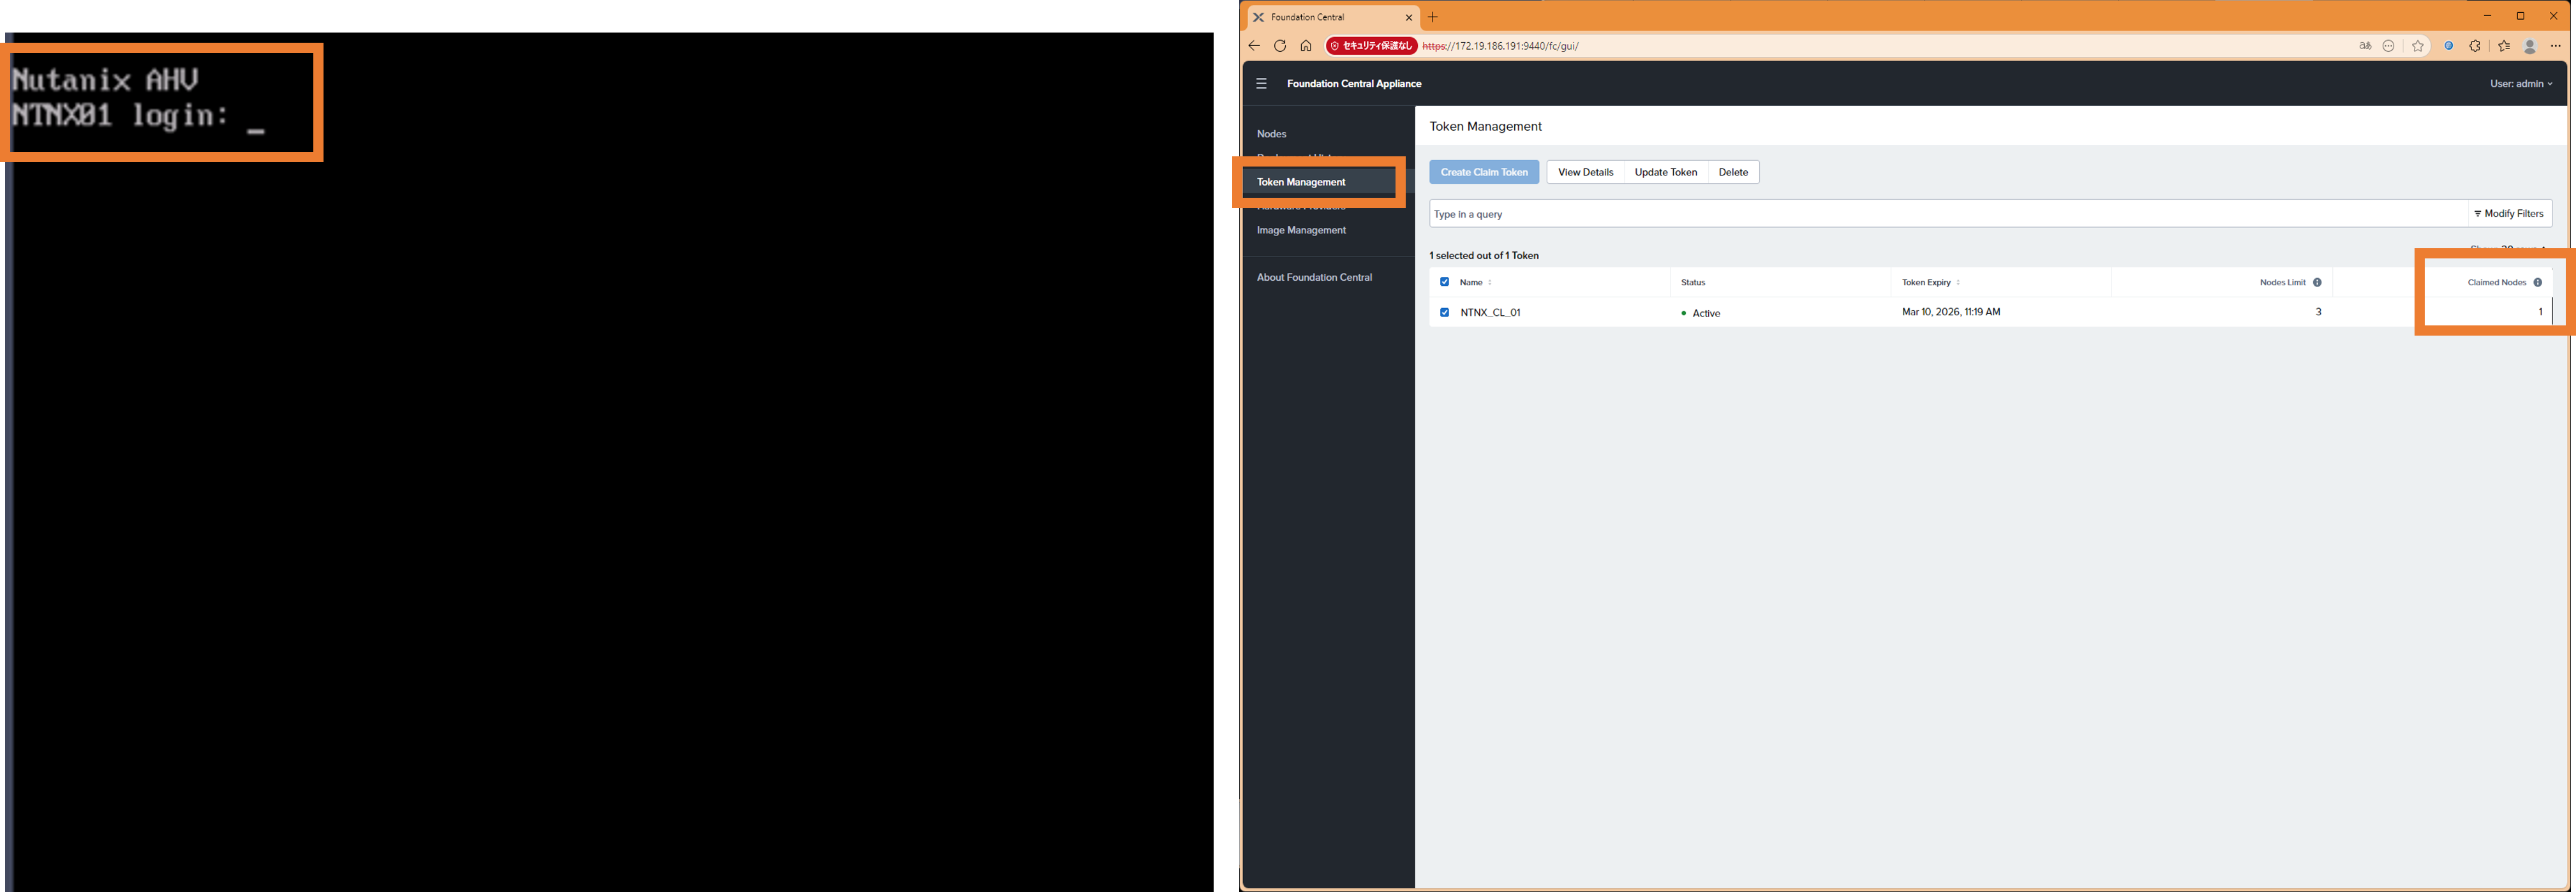
Task: Open browser settings three-dot menu
Action: tap(2555, 46)
